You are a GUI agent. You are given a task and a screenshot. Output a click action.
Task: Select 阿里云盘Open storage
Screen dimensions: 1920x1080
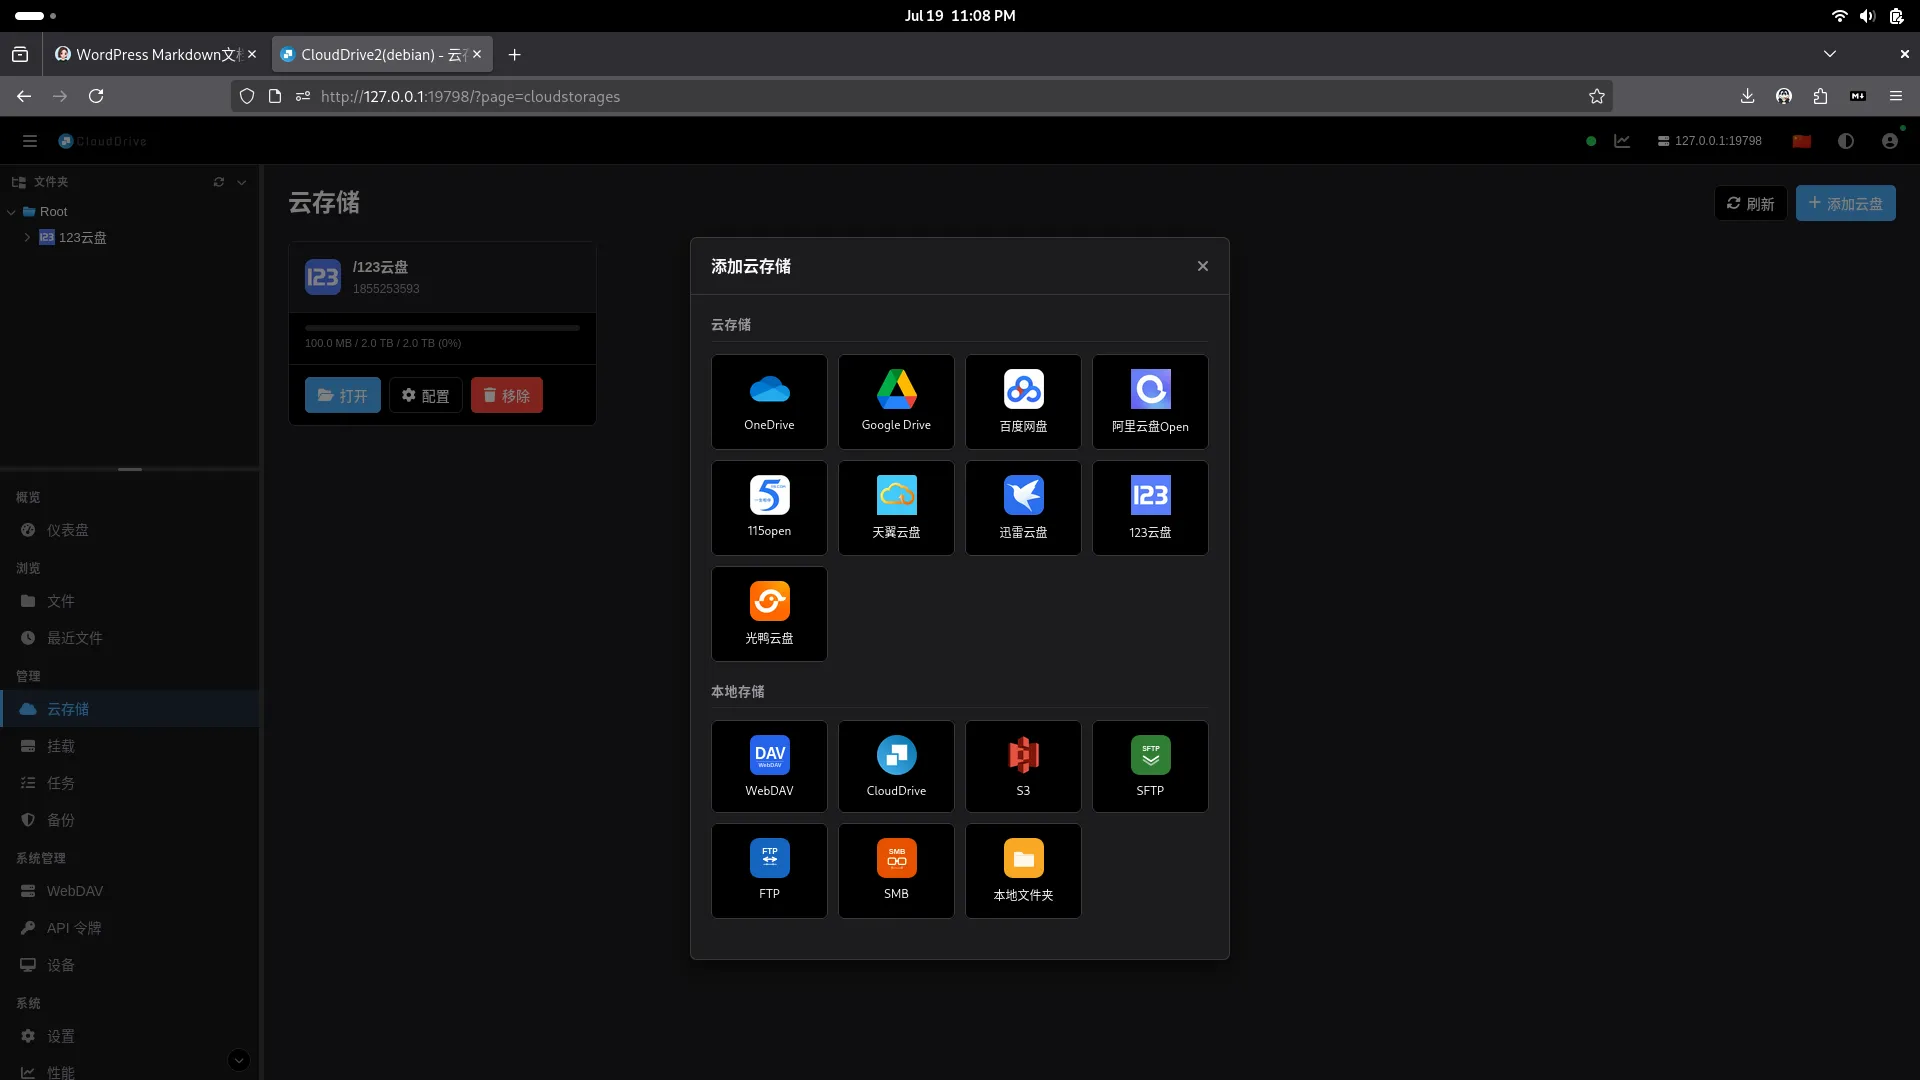click(x=1150, y=402)
